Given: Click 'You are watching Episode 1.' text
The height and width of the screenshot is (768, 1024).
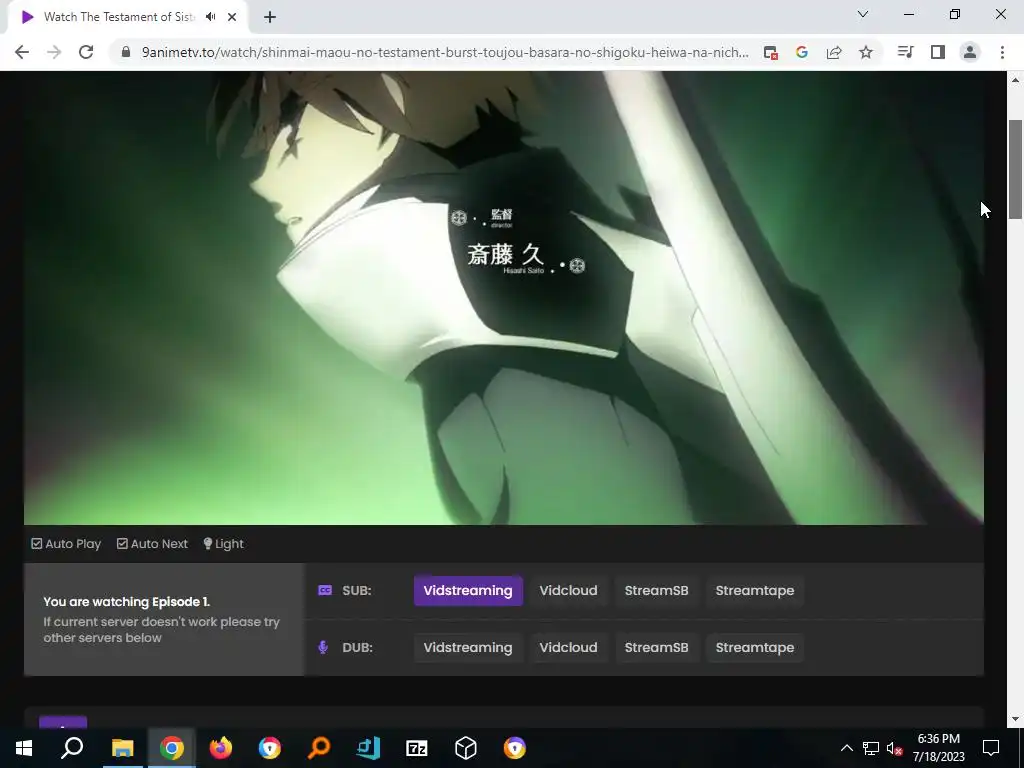Looking at the screenshot, I should [127, 601].
